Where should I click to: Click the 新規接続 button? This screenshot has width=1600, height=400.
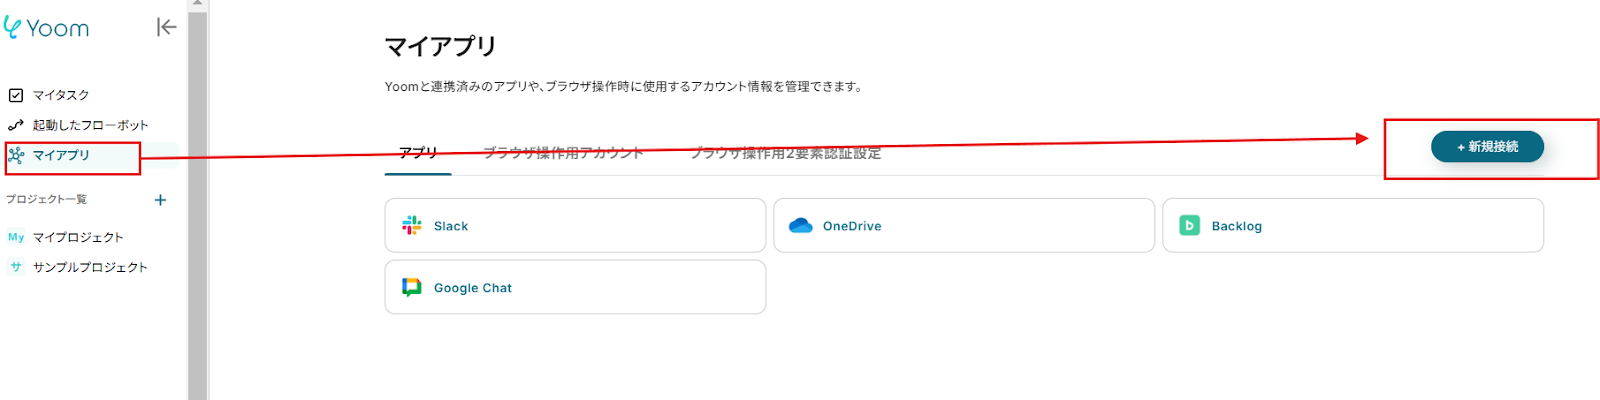click(x=1487, y=147)
